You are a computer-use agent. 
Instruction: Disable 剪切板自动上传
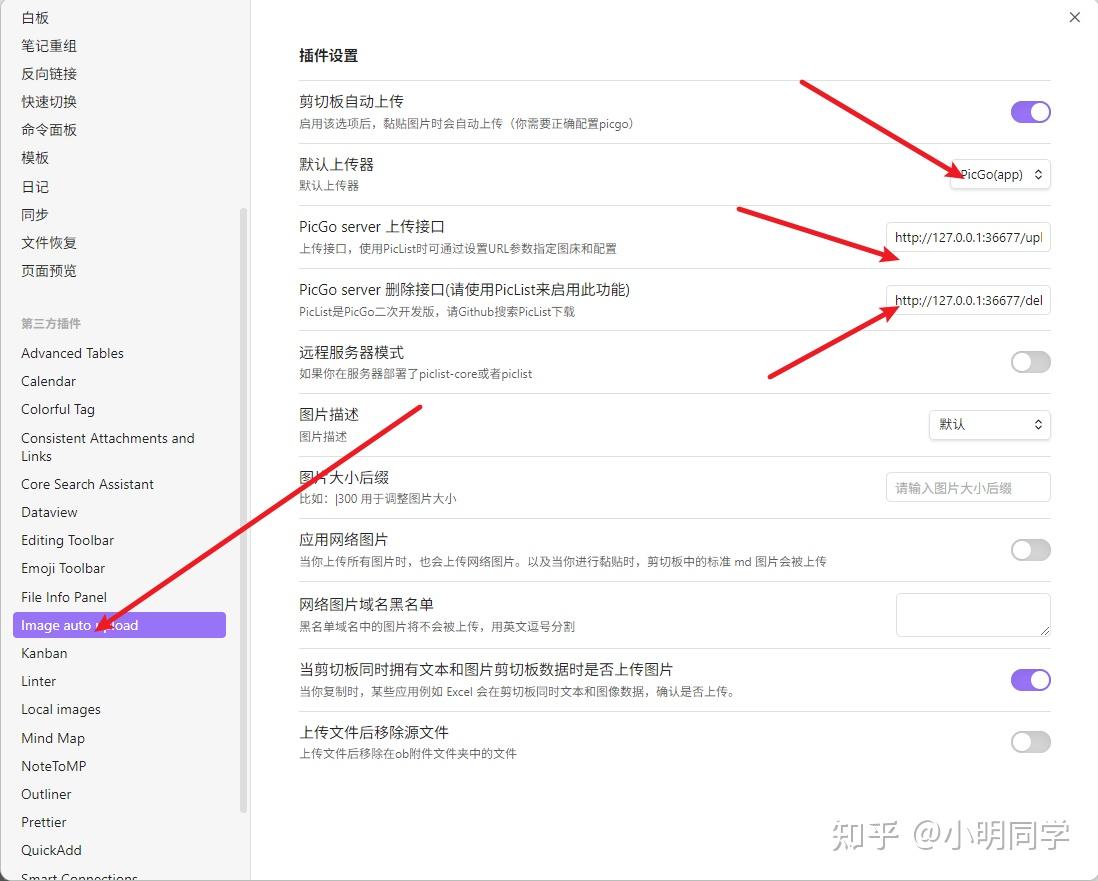[x=1030, y=112]
